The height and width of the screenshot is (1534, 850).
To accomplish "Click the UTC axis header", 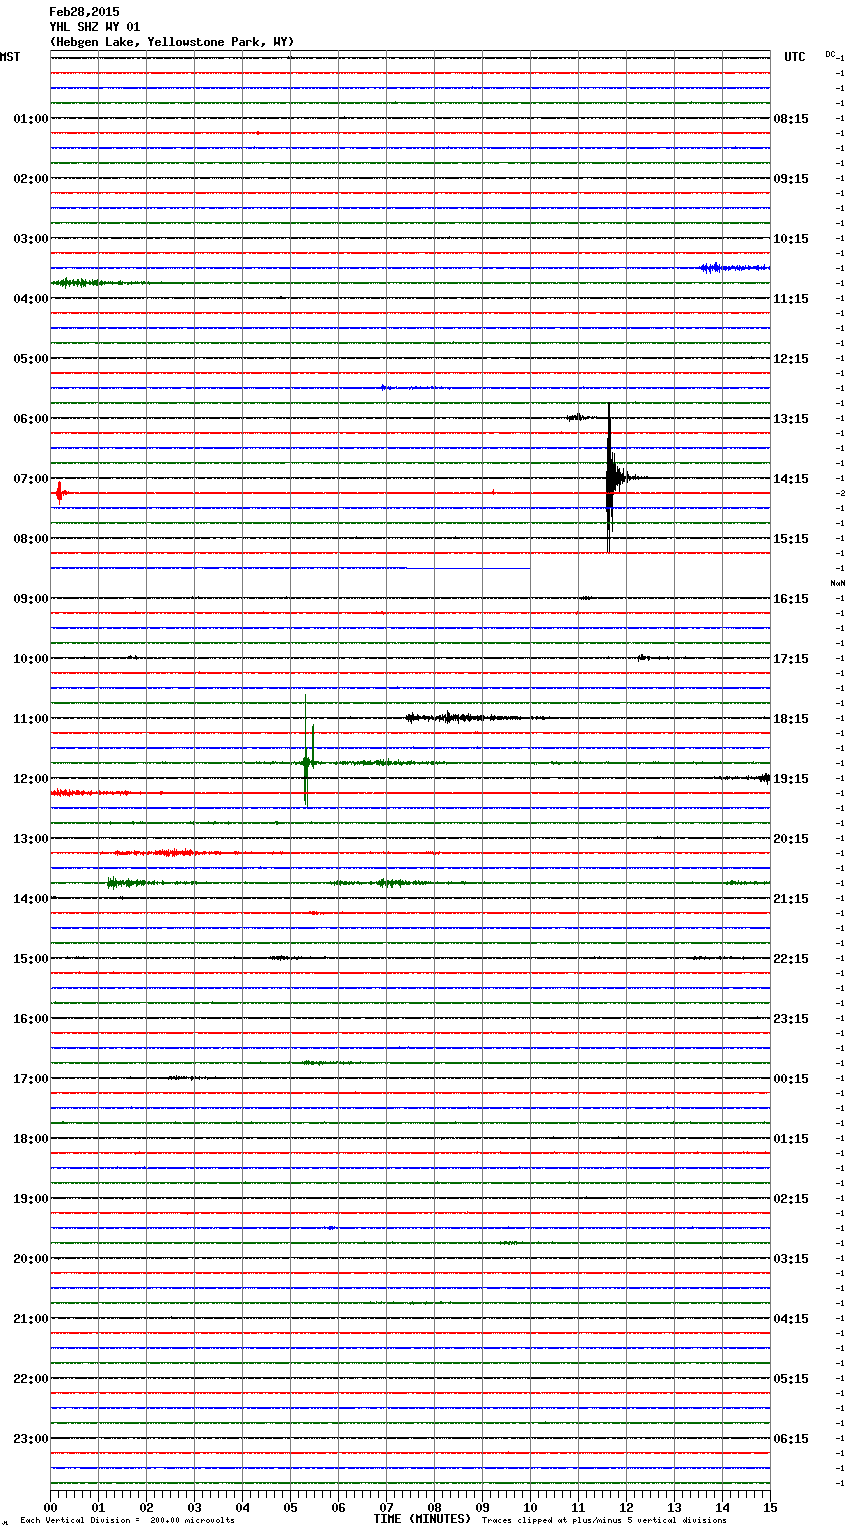I will (x=794, y=57).
